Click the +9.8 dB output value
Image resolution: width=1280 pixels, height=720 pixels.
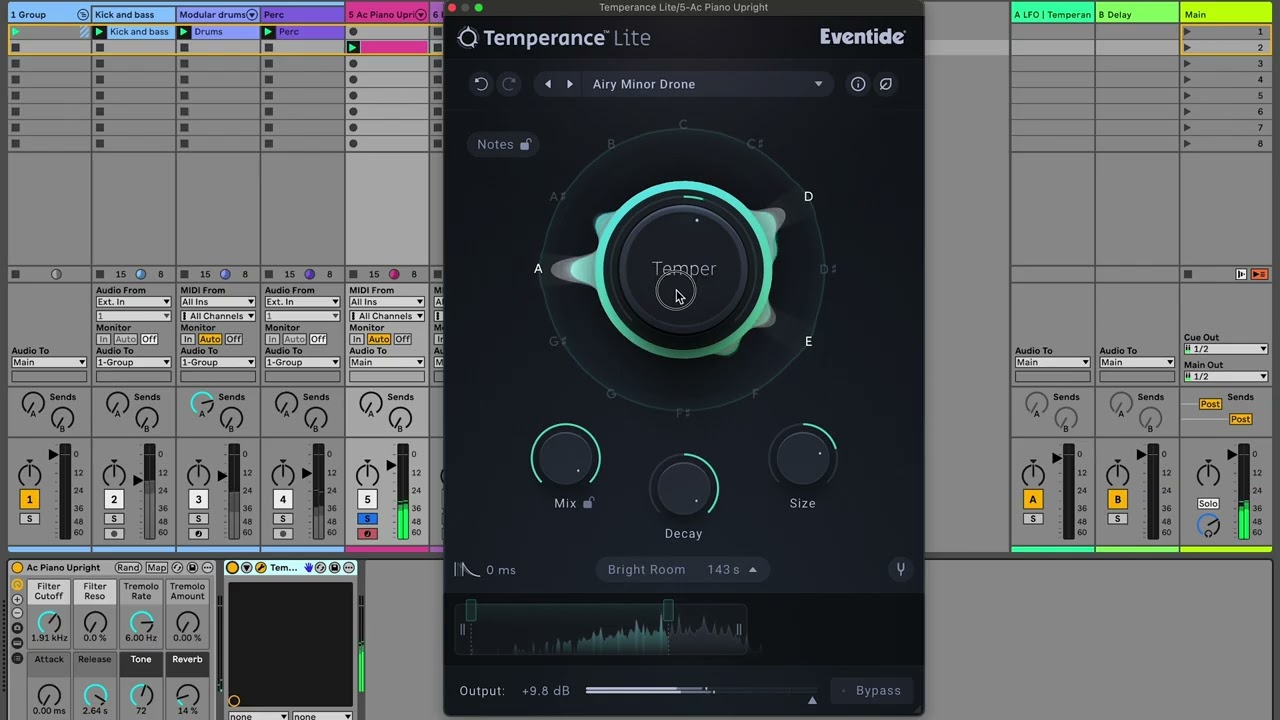tap(546, 691)
